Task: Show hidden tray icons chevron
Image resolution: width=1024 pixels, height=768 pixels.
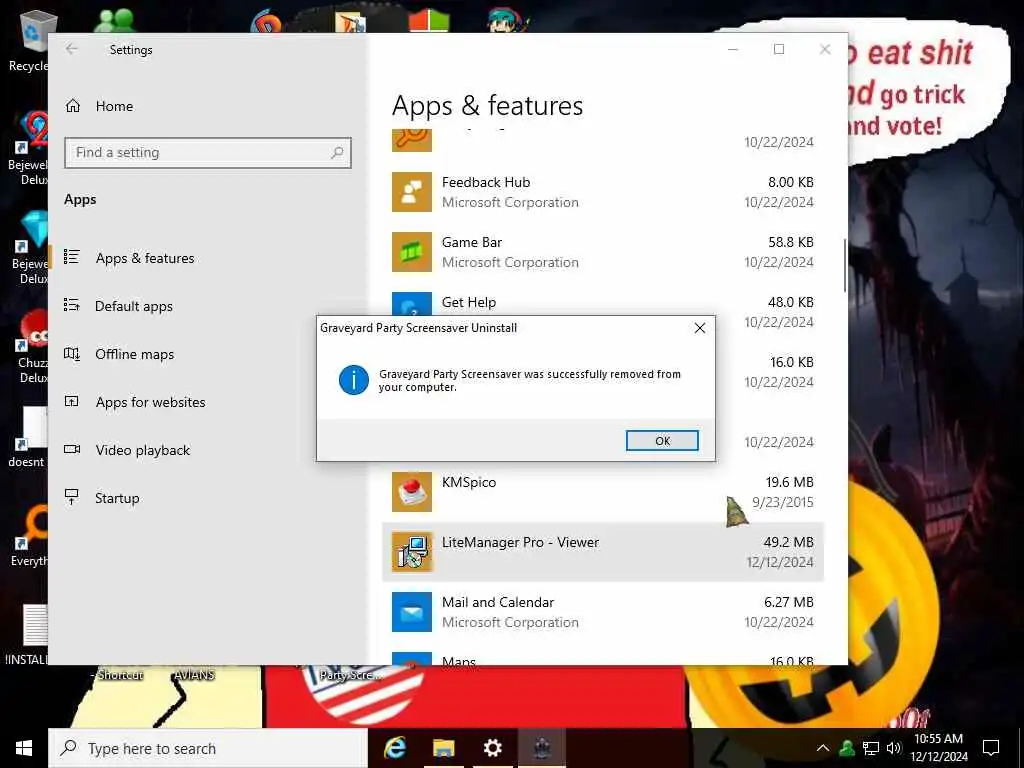Action: point(823,748)
